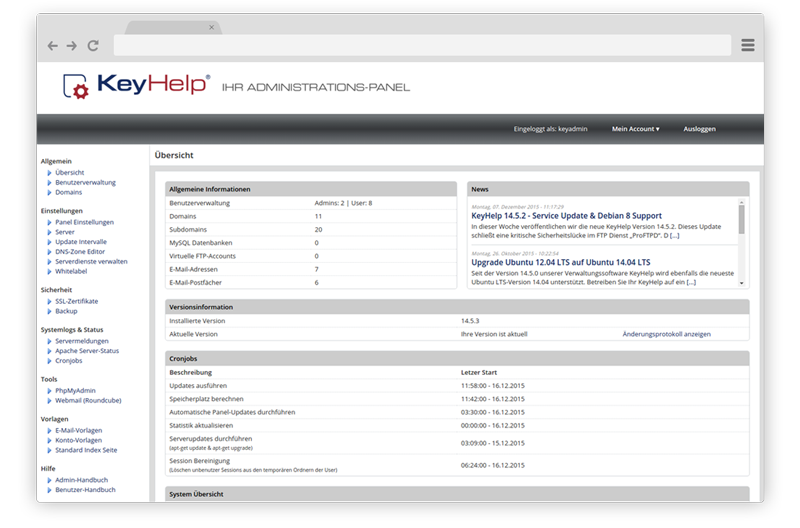Click the Session Bereinigung row
The width and height of the screenshot is (800, 528).
(x=457, y=465)
